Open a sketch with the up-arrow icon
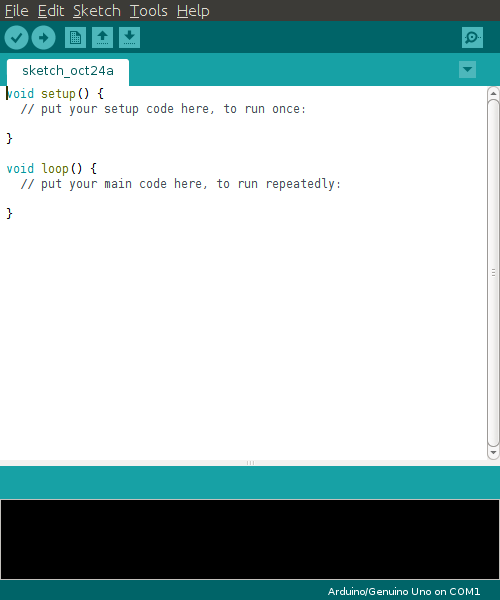The width and height of the screenshot is (500, 600). [102, 38]
